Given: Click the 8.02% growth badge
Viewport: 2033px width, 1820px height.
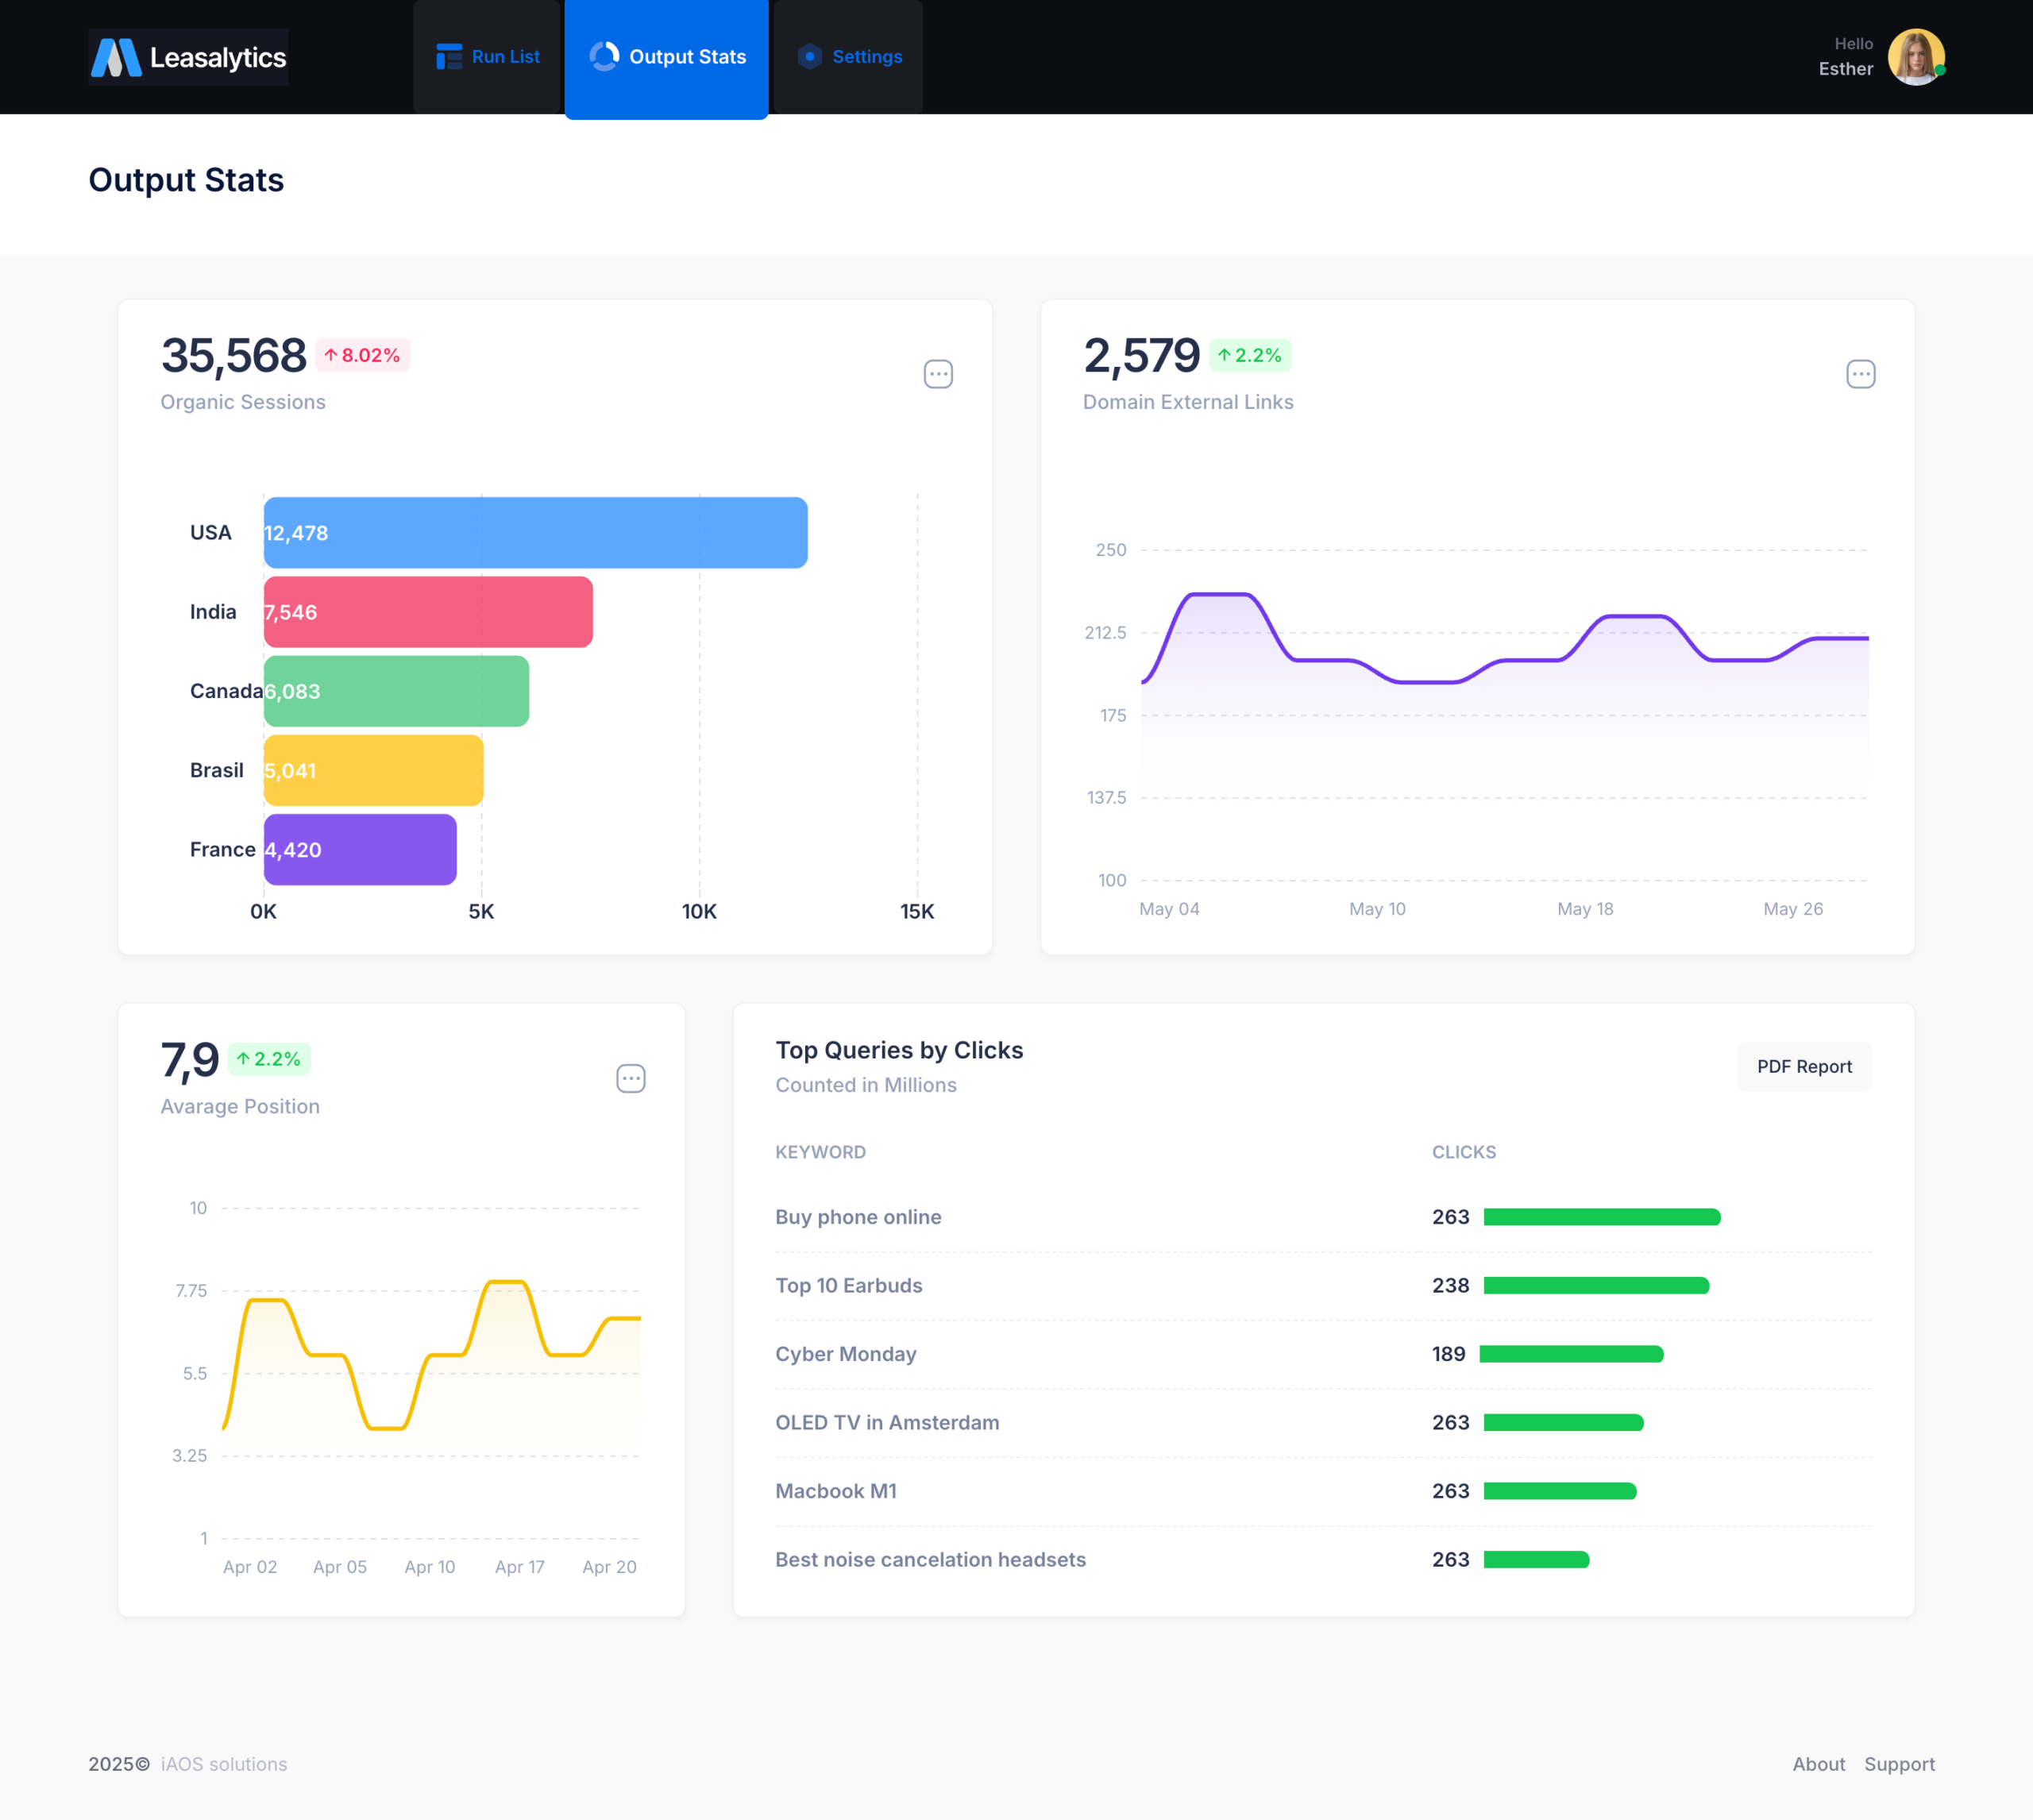Looking at the screenshot, I should click(362, 356).
